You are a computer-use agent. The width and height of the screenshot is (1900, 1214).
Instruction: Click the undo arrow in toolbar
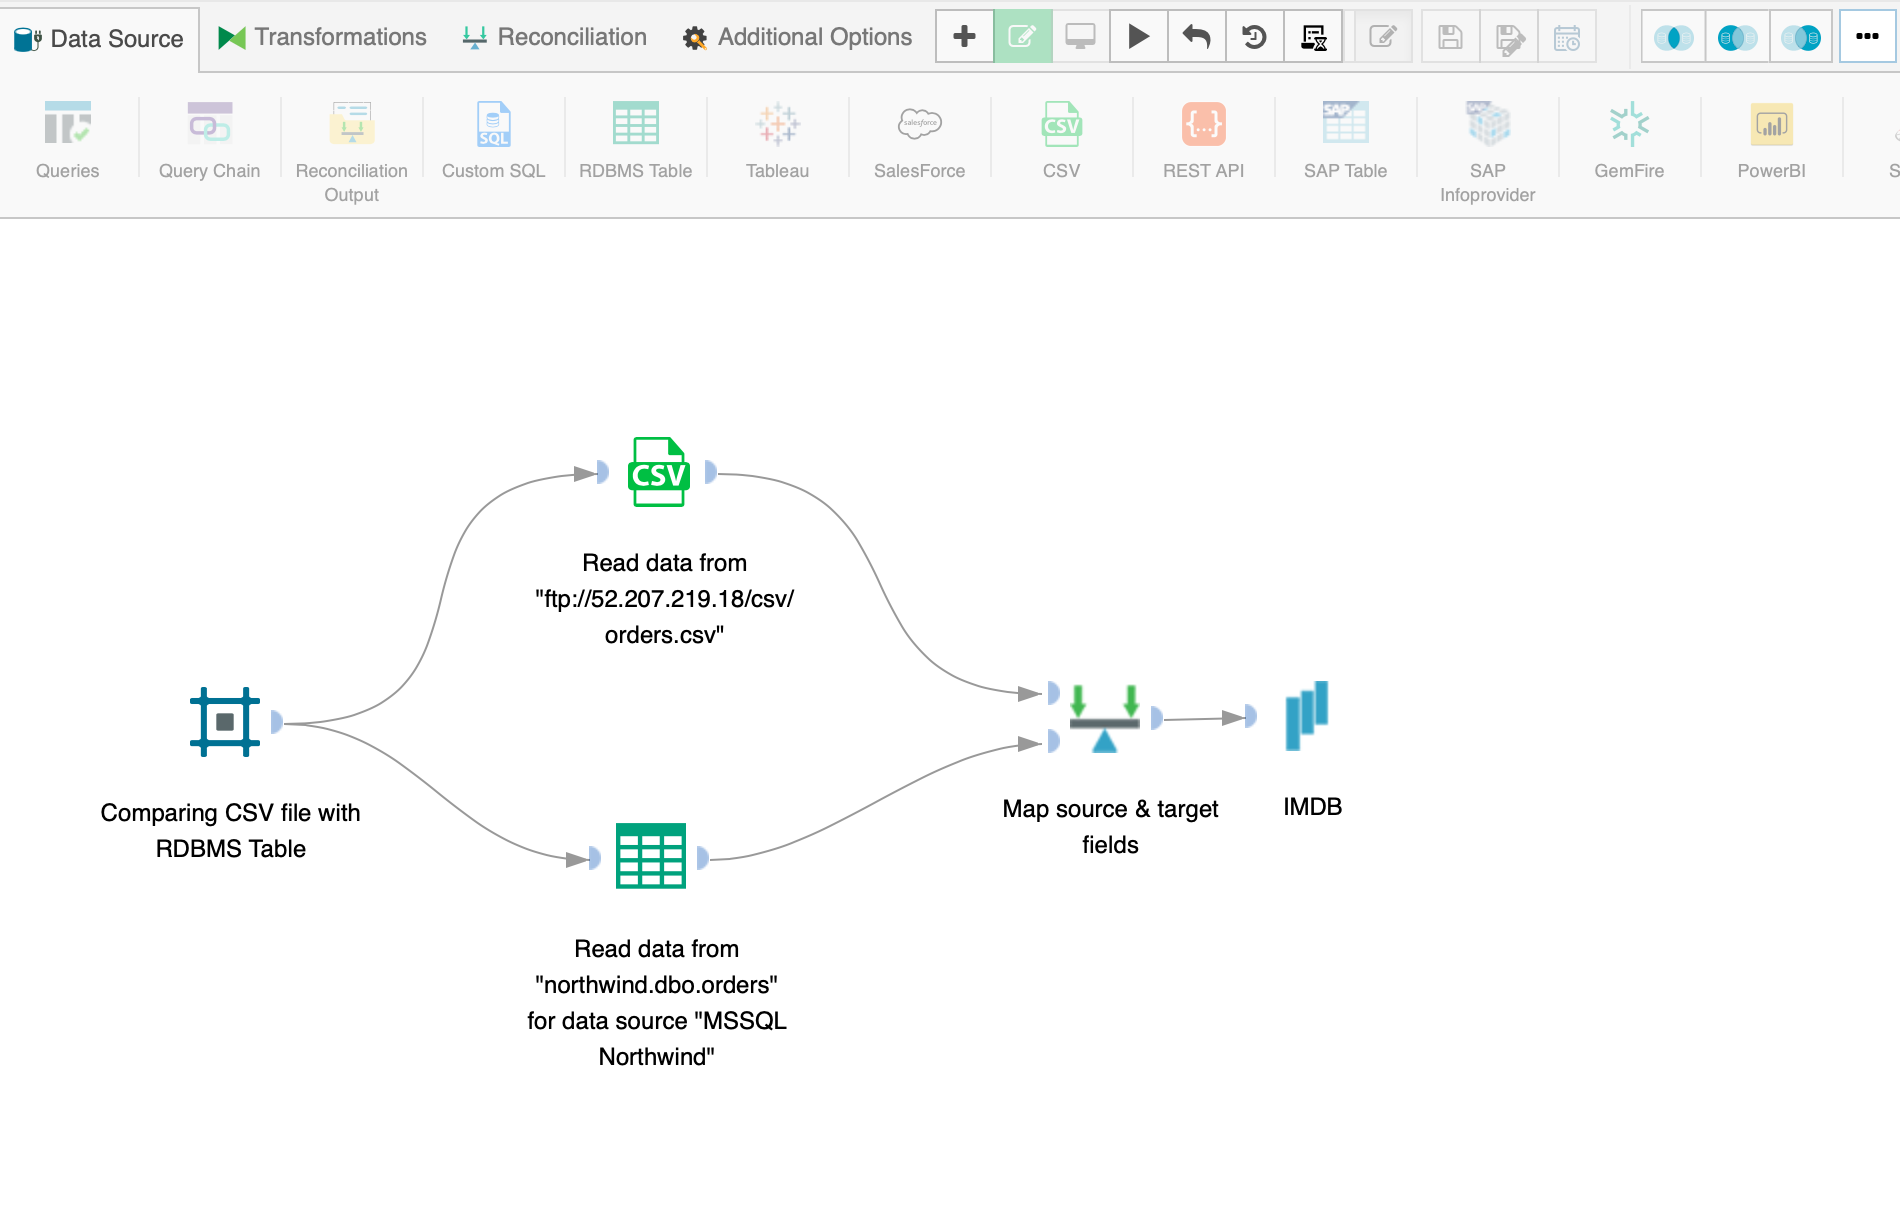click(x=1196, y=37)
